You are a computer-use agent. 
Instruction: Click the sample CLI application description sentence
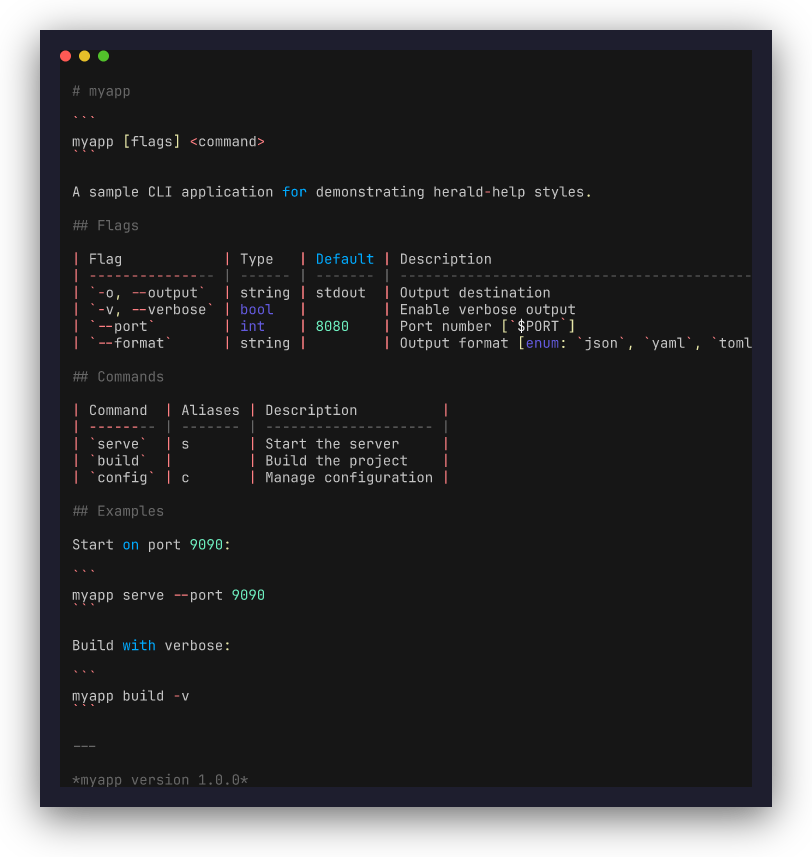click(x=332, y=192)
